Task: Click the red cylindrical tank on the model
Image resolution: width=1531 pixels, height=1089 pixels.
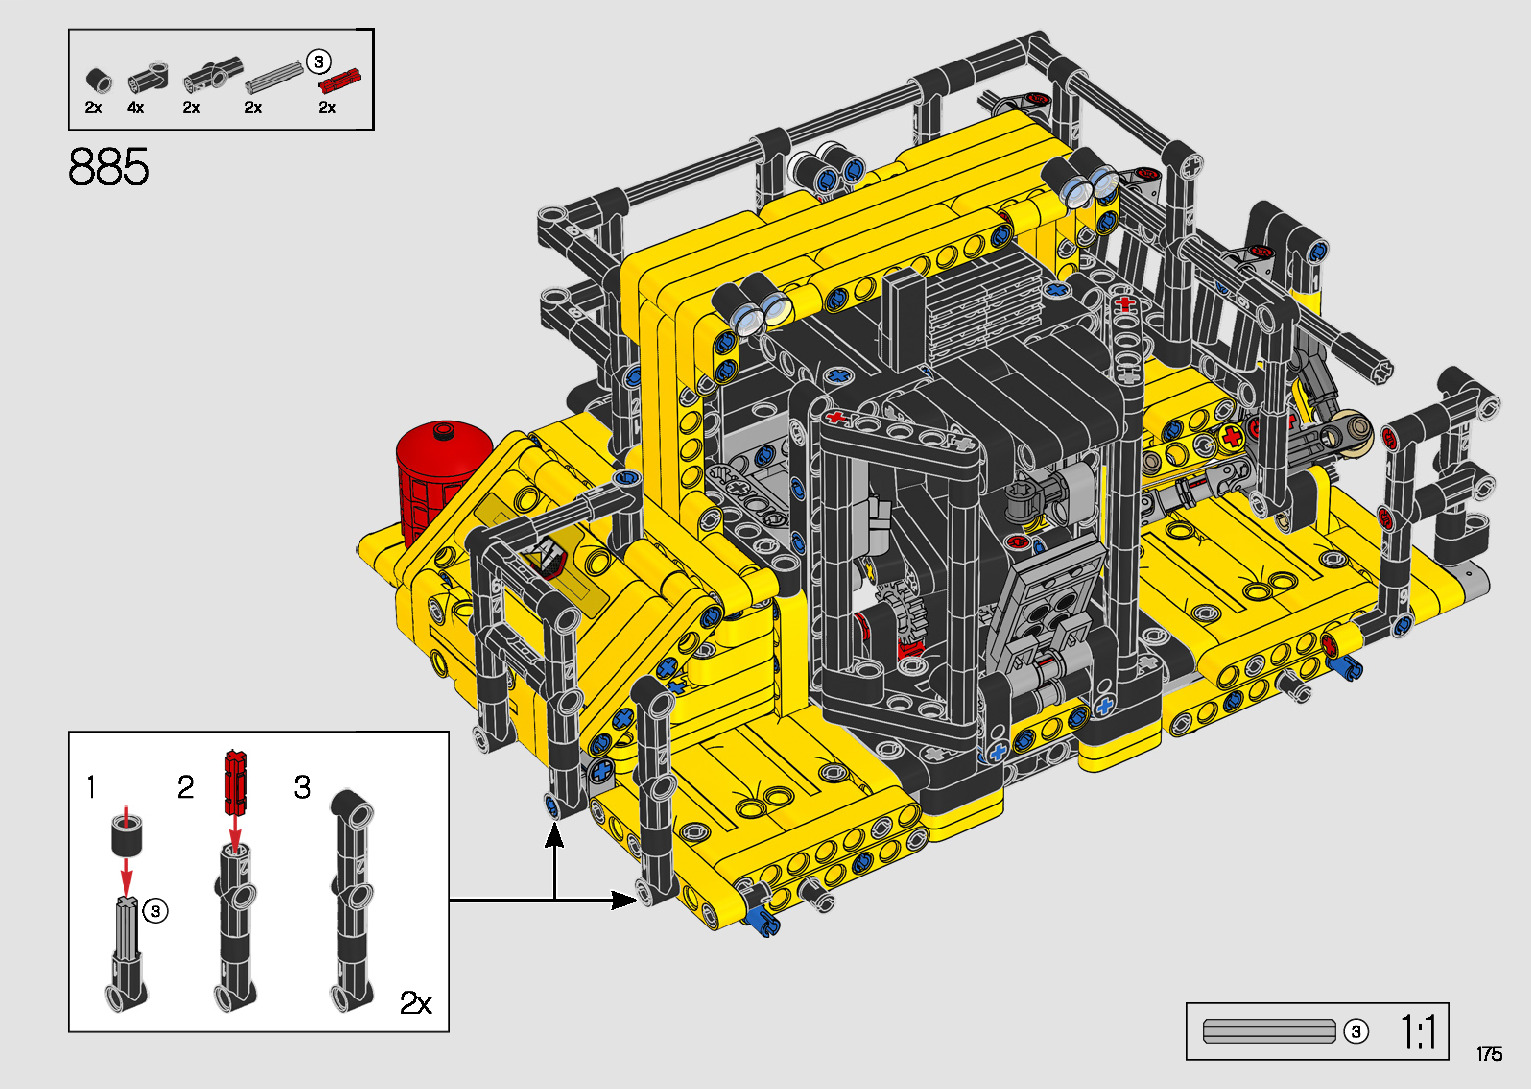Action: [x=441, y=470]
